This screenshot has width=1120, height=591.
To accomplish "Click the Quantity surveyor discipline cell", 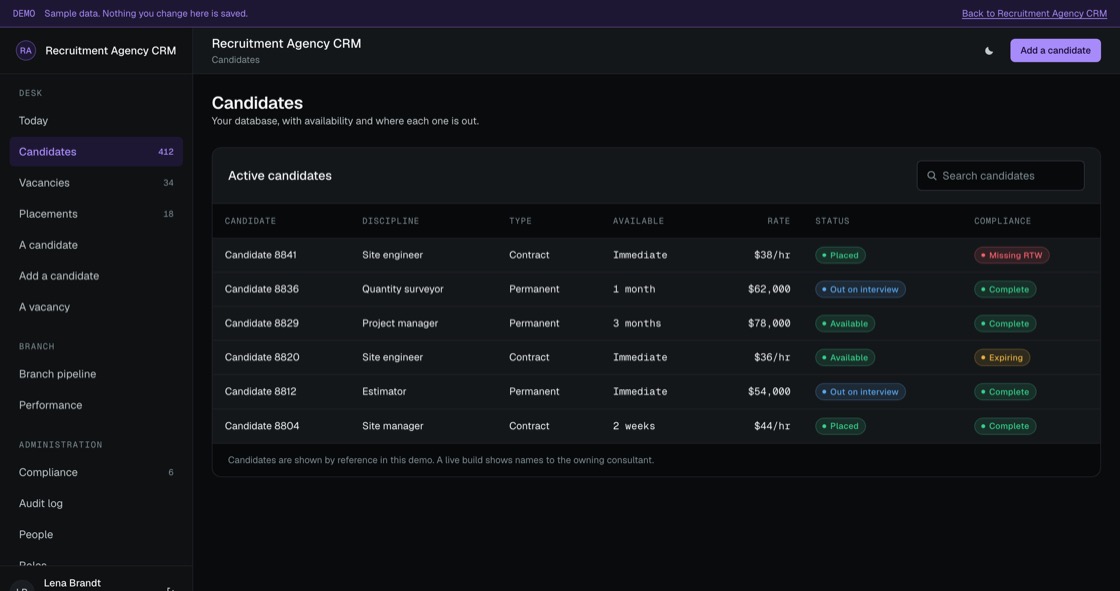I will coord(403,289).
